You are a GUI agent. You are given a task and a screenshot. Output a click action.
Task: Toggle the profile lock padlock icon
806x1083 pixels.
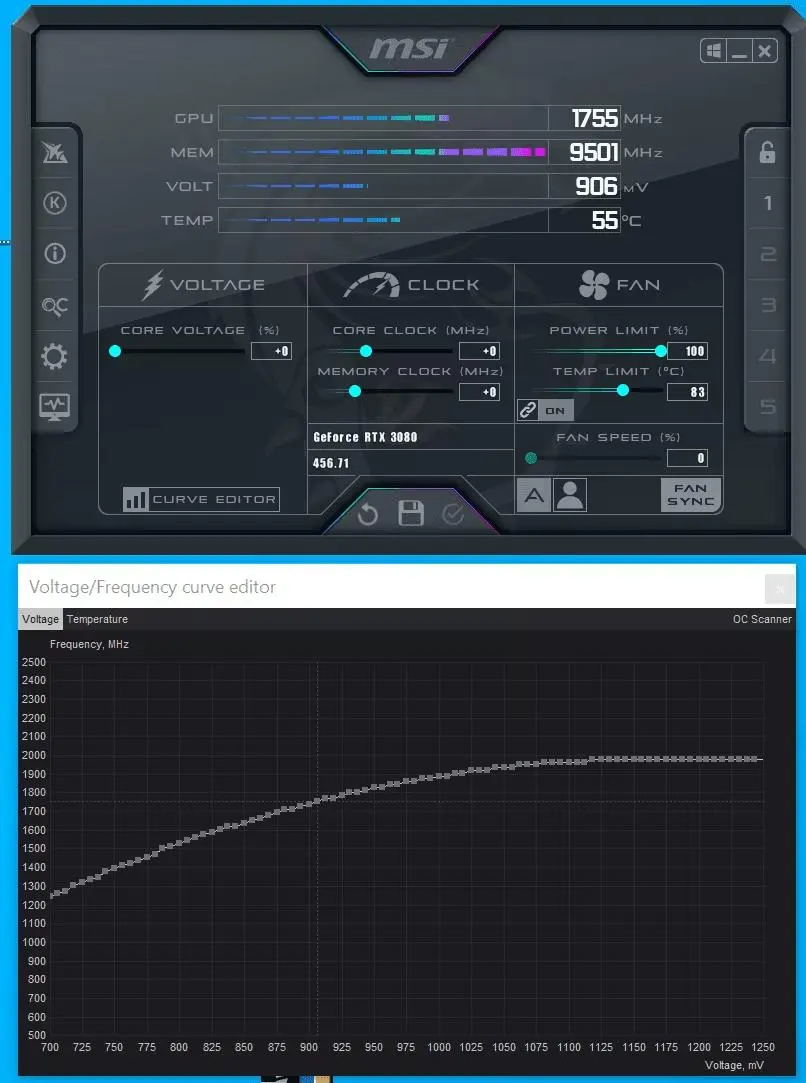767,152
